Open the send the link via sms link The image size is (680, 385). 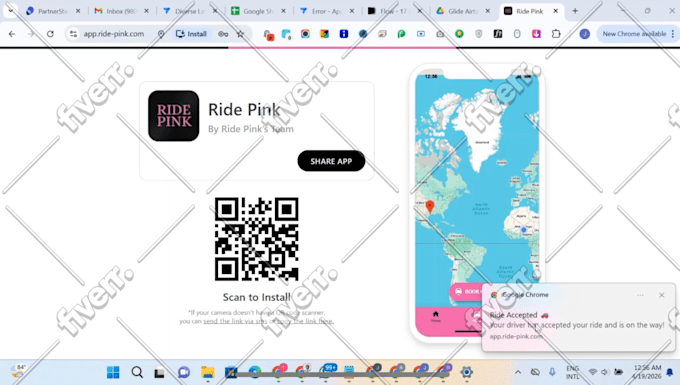(x=235, y=321)
